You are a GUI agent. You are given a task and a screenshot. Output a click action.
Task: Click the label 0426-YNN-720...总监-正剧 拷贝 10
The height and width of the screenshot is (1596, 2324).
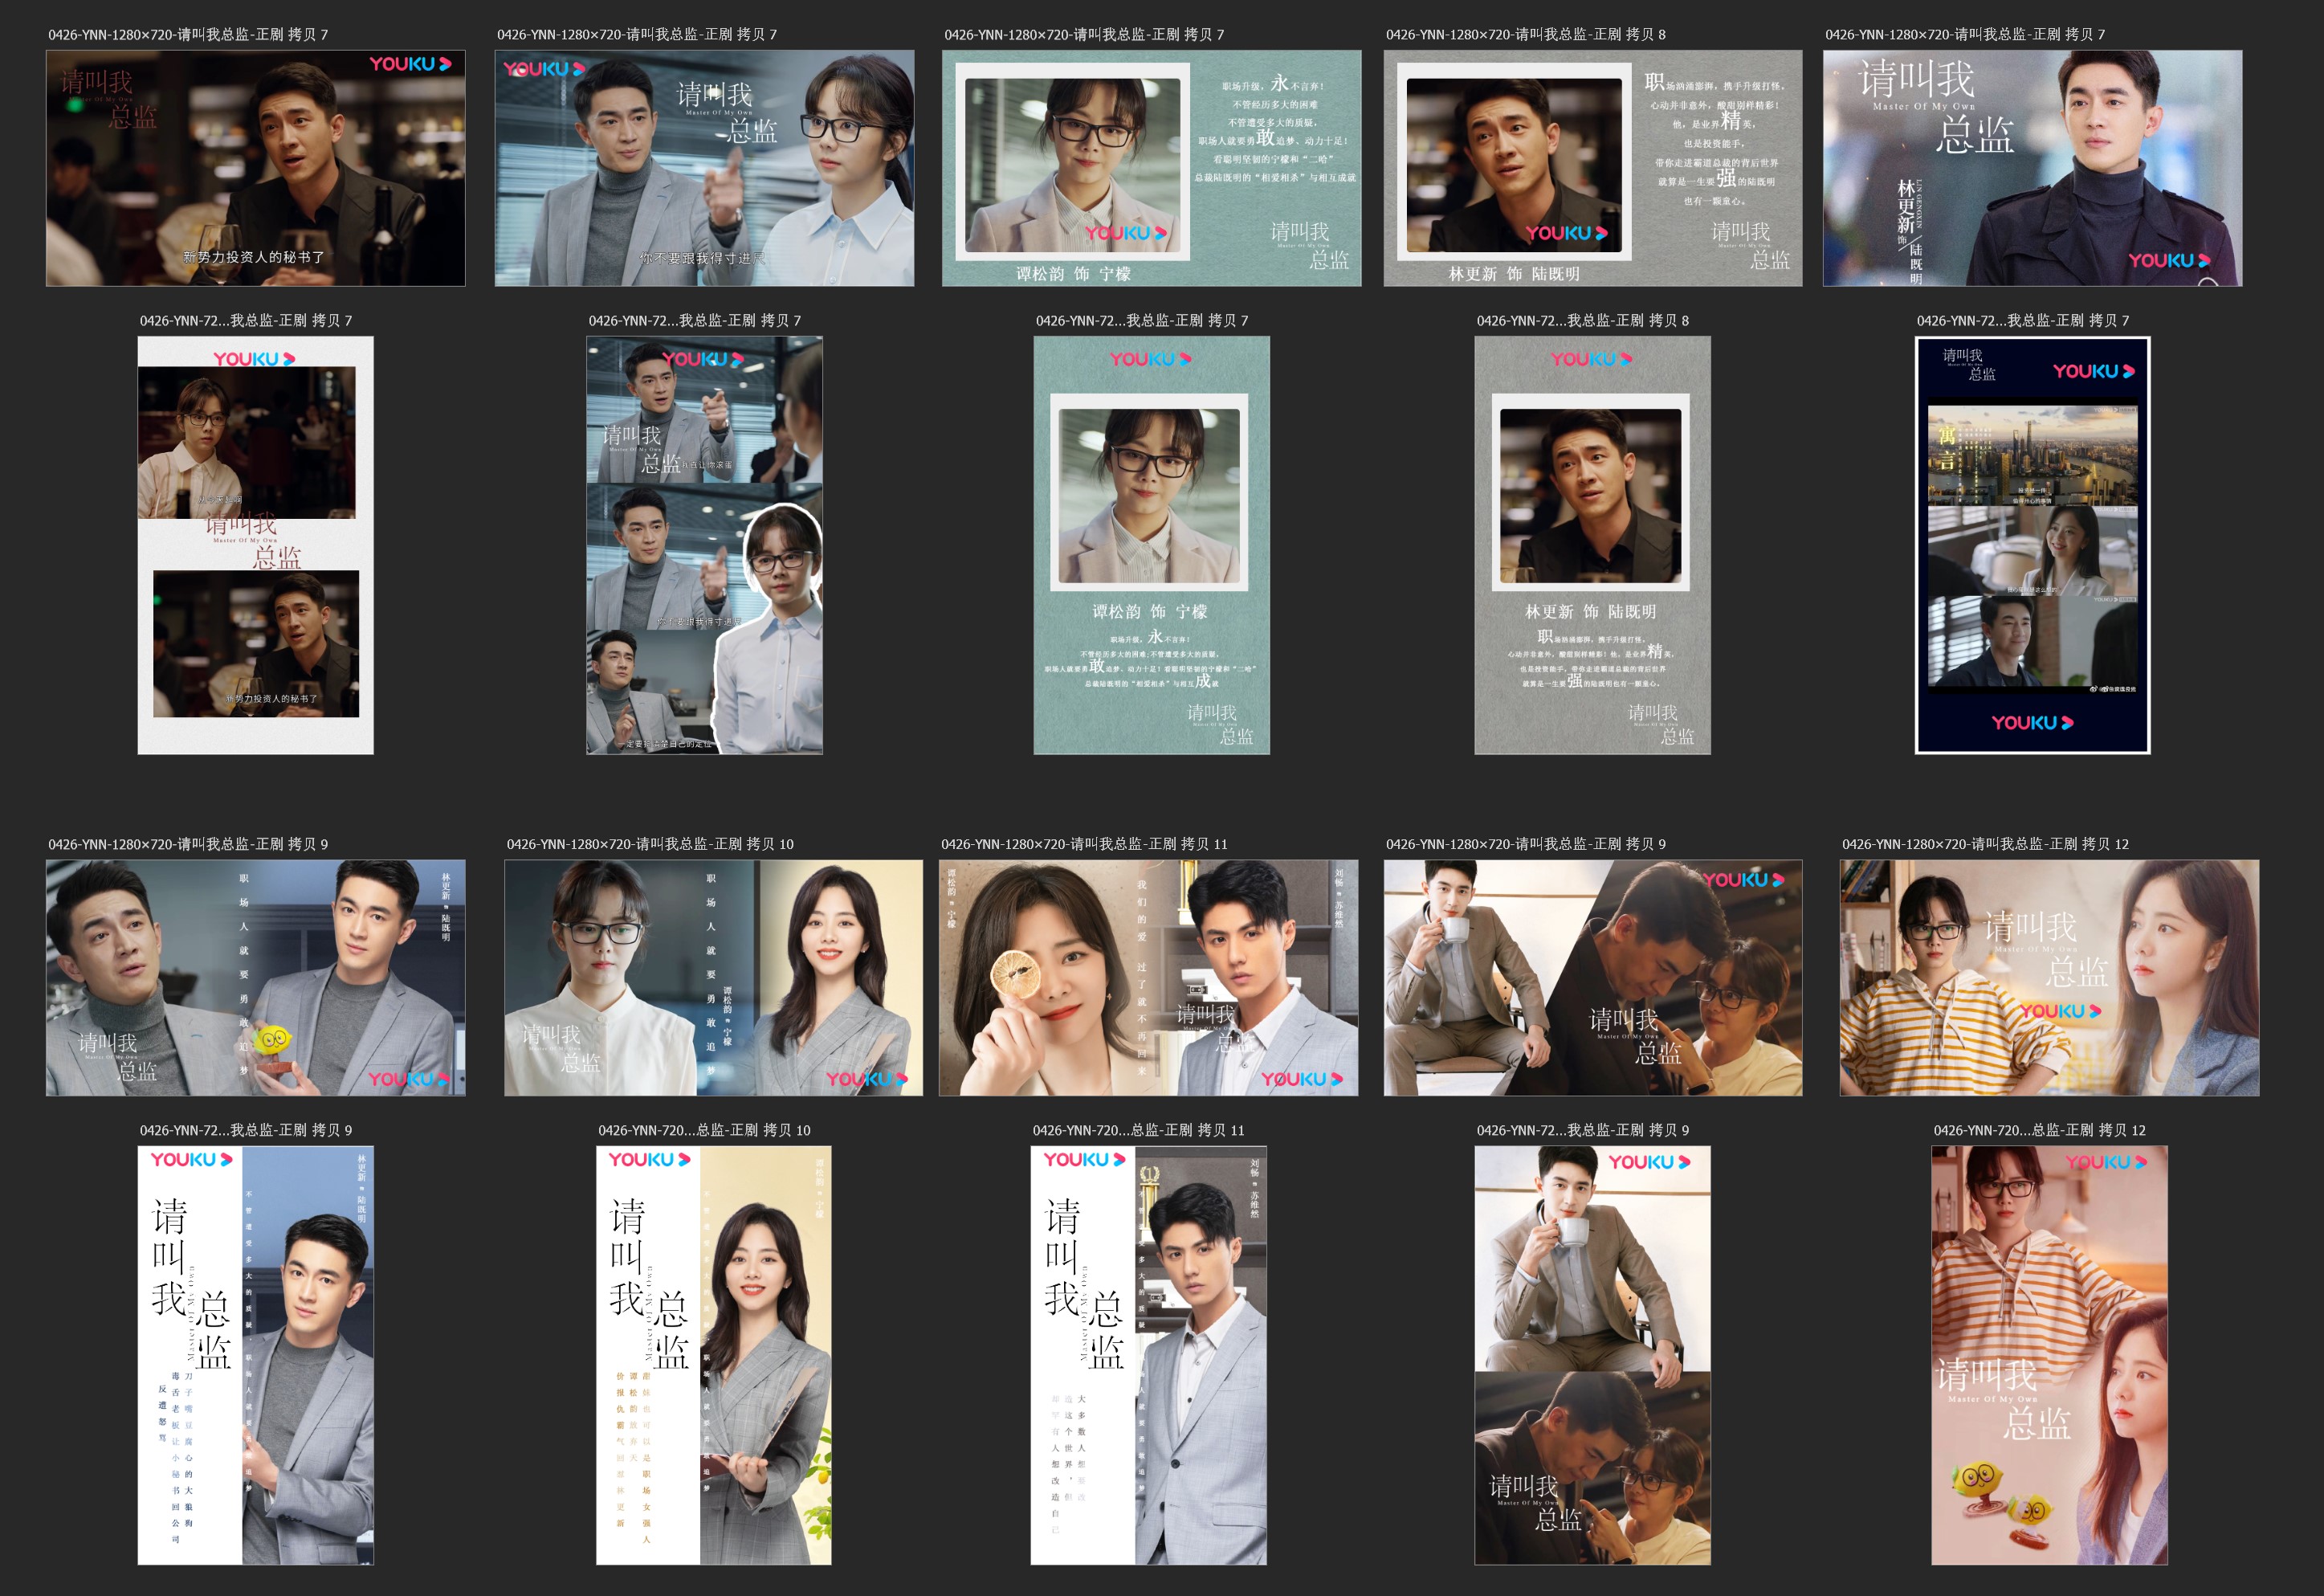pos(704,1130)
